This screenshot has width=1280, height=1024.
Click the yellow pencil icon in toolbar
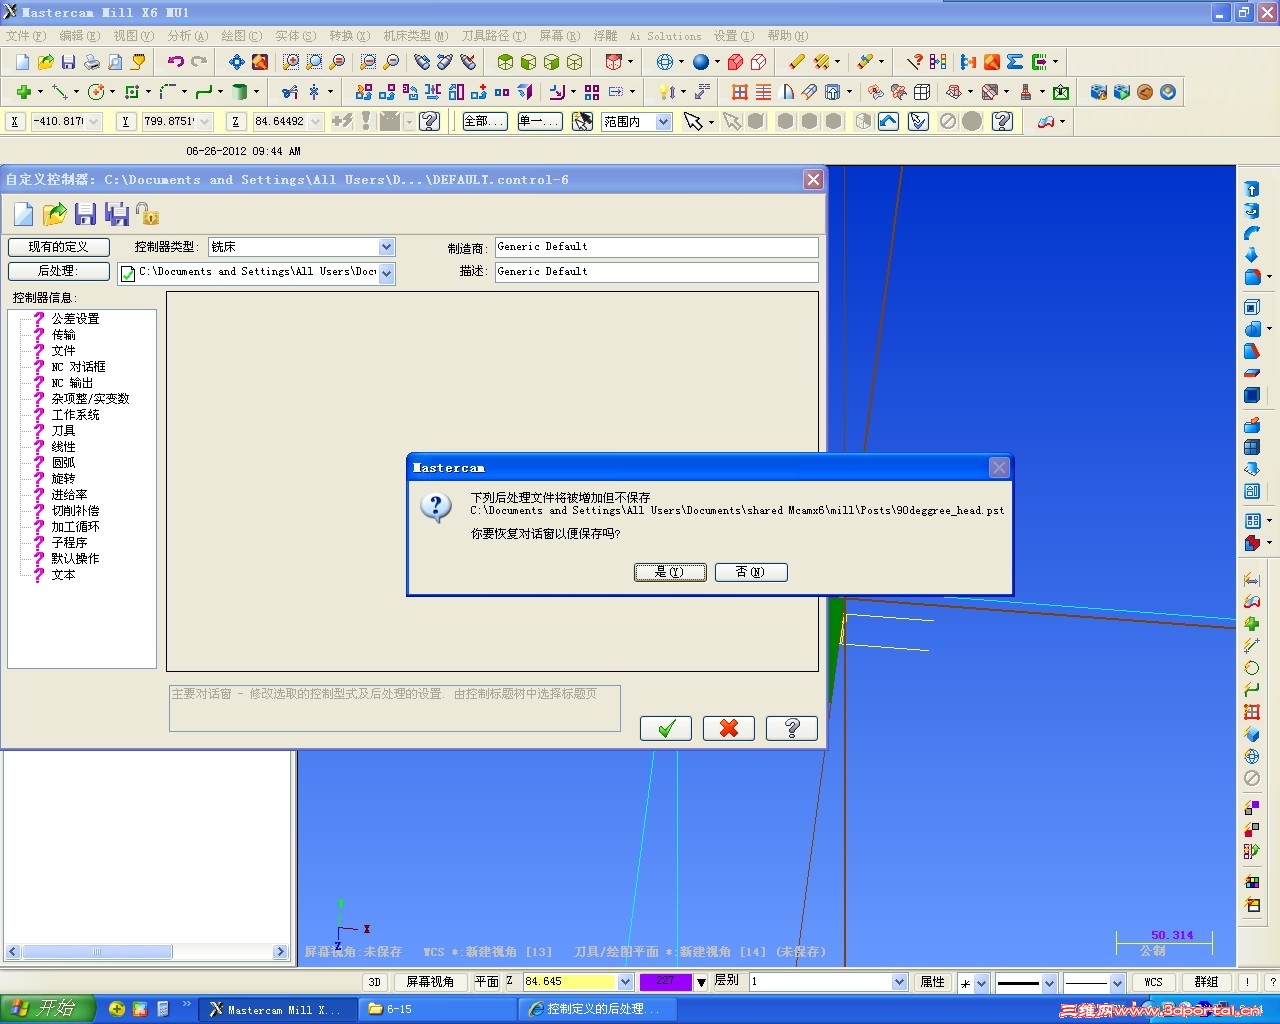pyautogui.click(x=797, y=62)
